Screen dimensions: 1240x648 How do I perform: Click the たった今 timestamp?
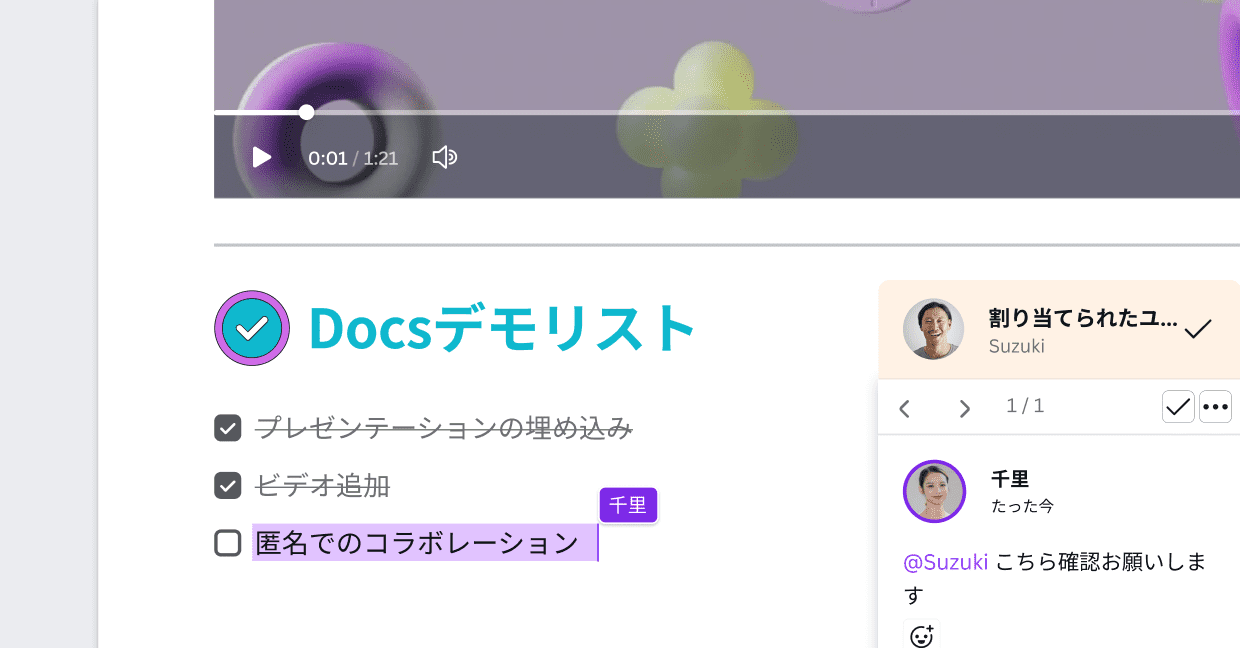pyautogui.click(x=1022, y=506)
